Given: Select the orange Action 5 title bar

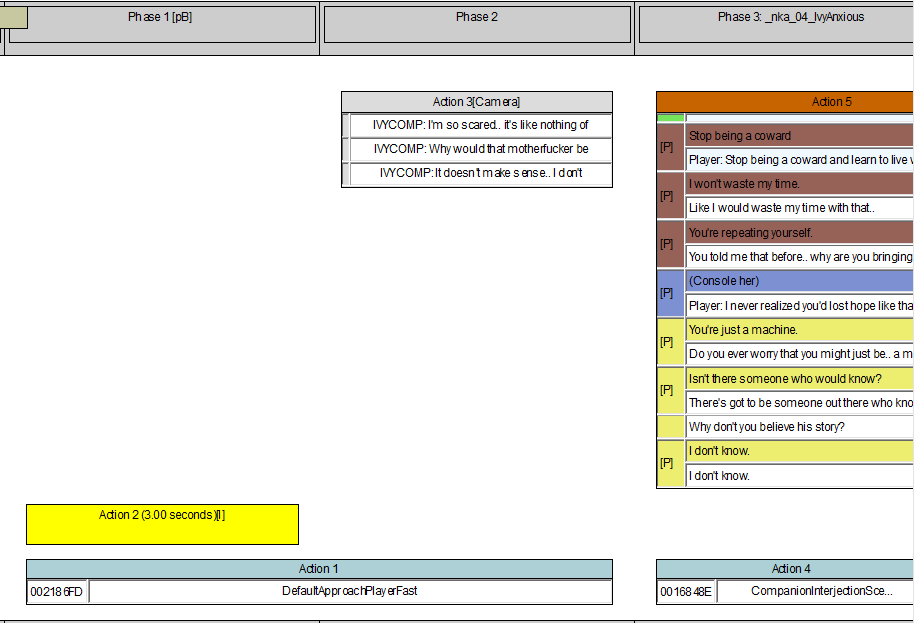Looking at the screenshot, I should coord(785,102).
